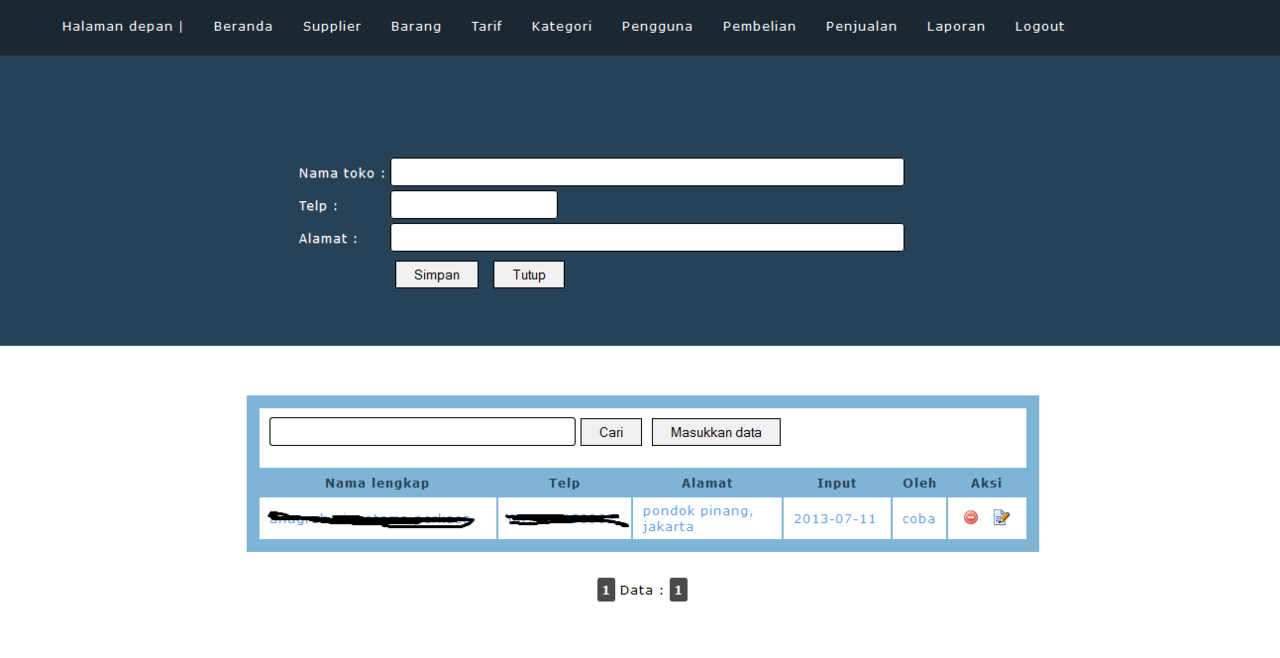1280x658 pixels.
Task: Navigate to Kategori
Action: pos(562,27)
